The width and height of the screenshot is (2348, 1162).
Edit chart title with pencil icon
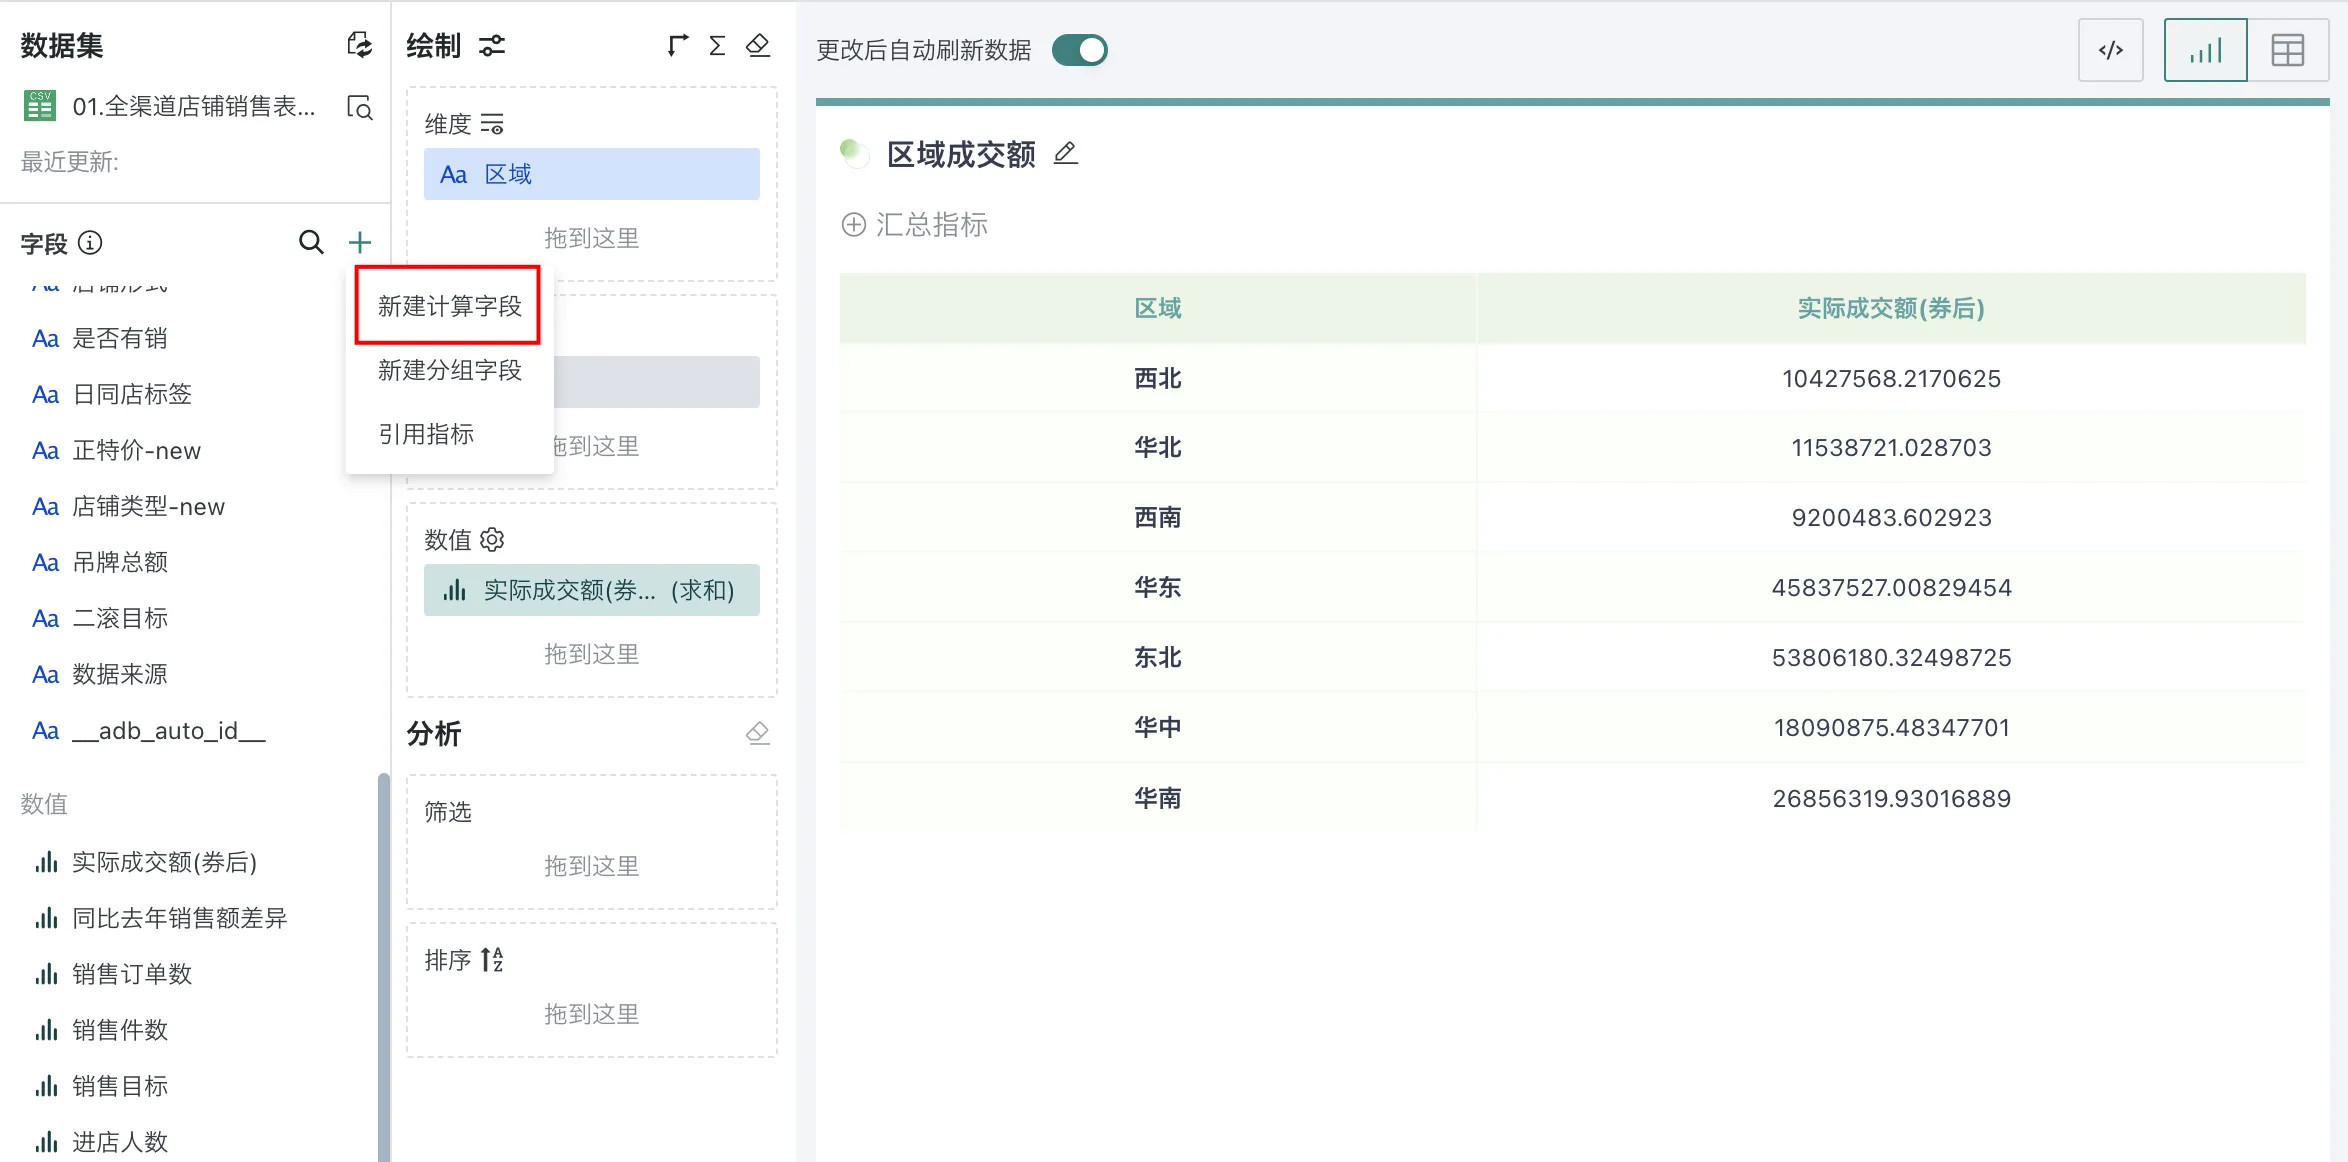[x=1066, y=153]
